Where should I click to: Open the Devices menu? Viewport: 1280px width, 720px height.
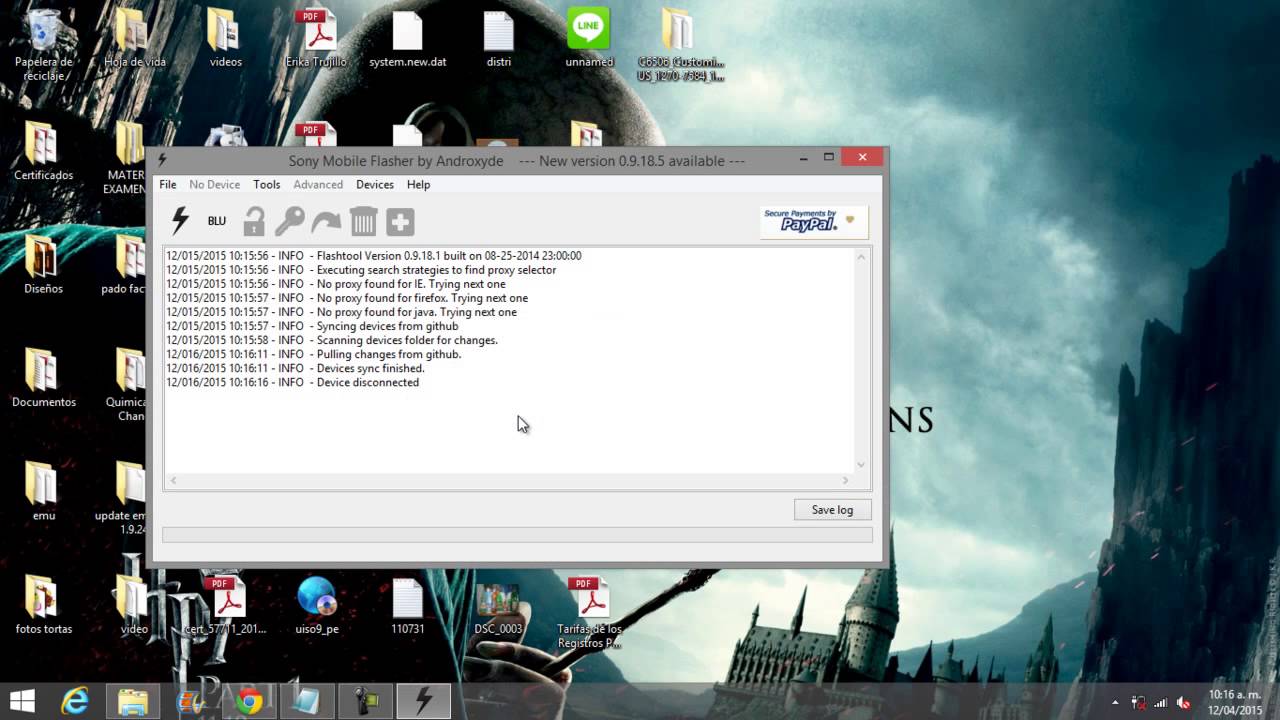point(375,185)
